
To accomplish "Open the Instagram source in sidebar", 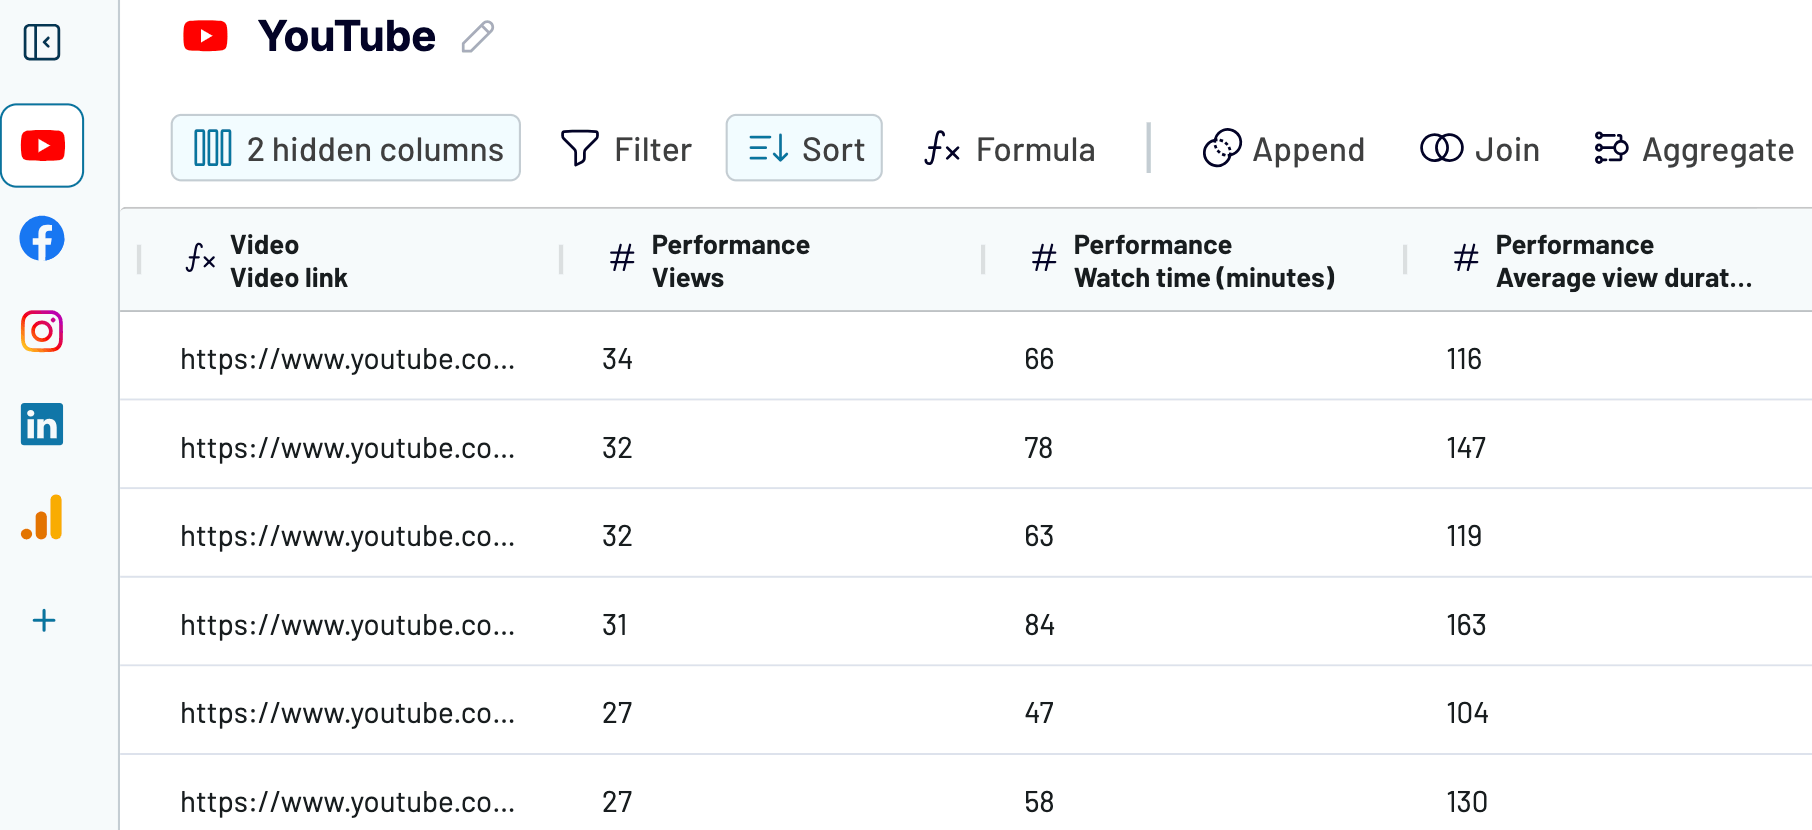I will click(42, 331).
